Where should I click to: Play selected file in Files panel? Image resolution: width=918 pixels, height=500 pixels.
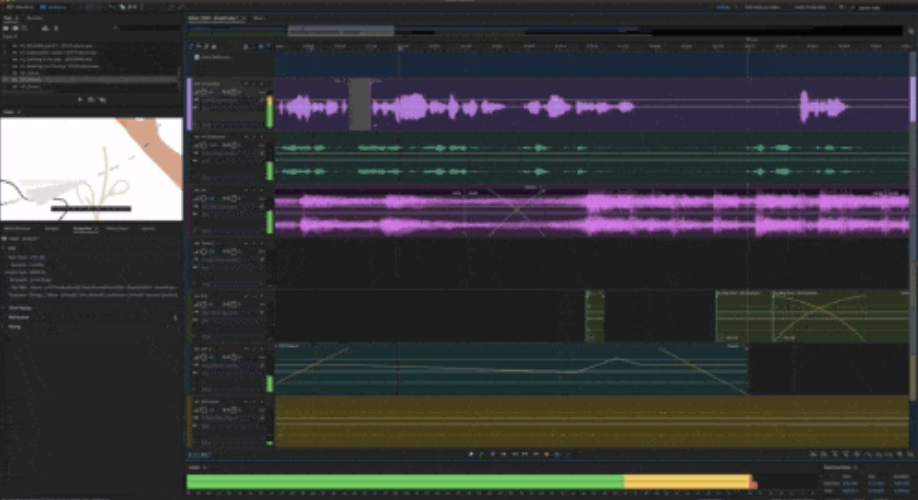pos(79,99)
